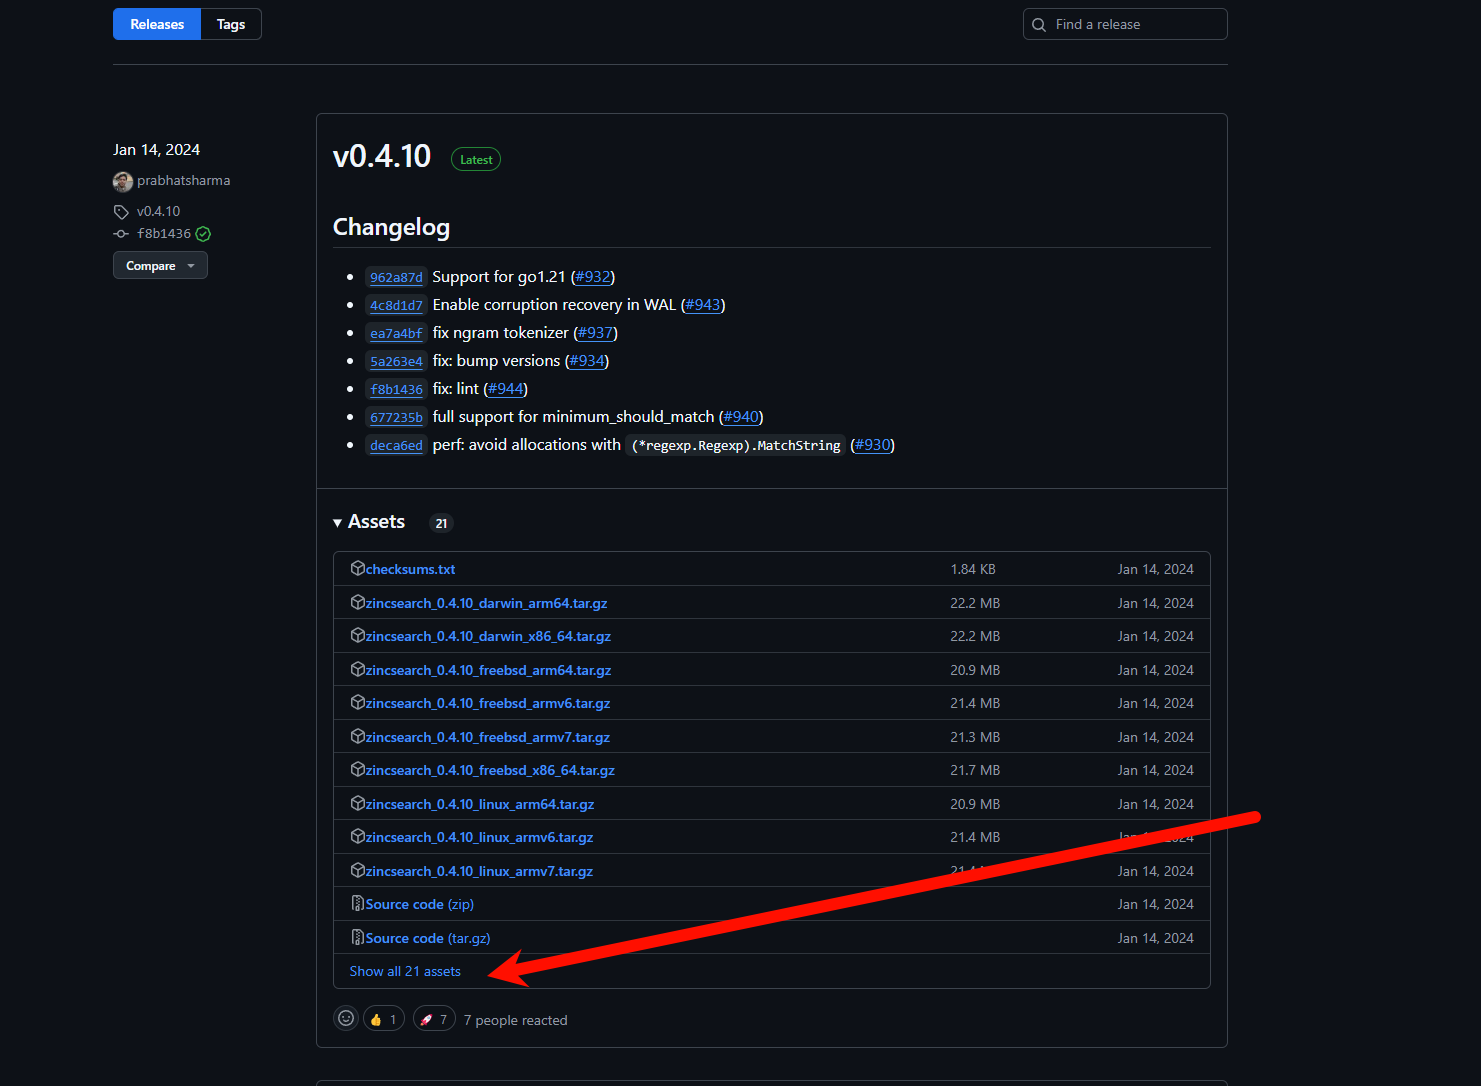Download Source code (zip)
The height and width of the screenshot is (1086, 1481).
[x=420, y=904]
